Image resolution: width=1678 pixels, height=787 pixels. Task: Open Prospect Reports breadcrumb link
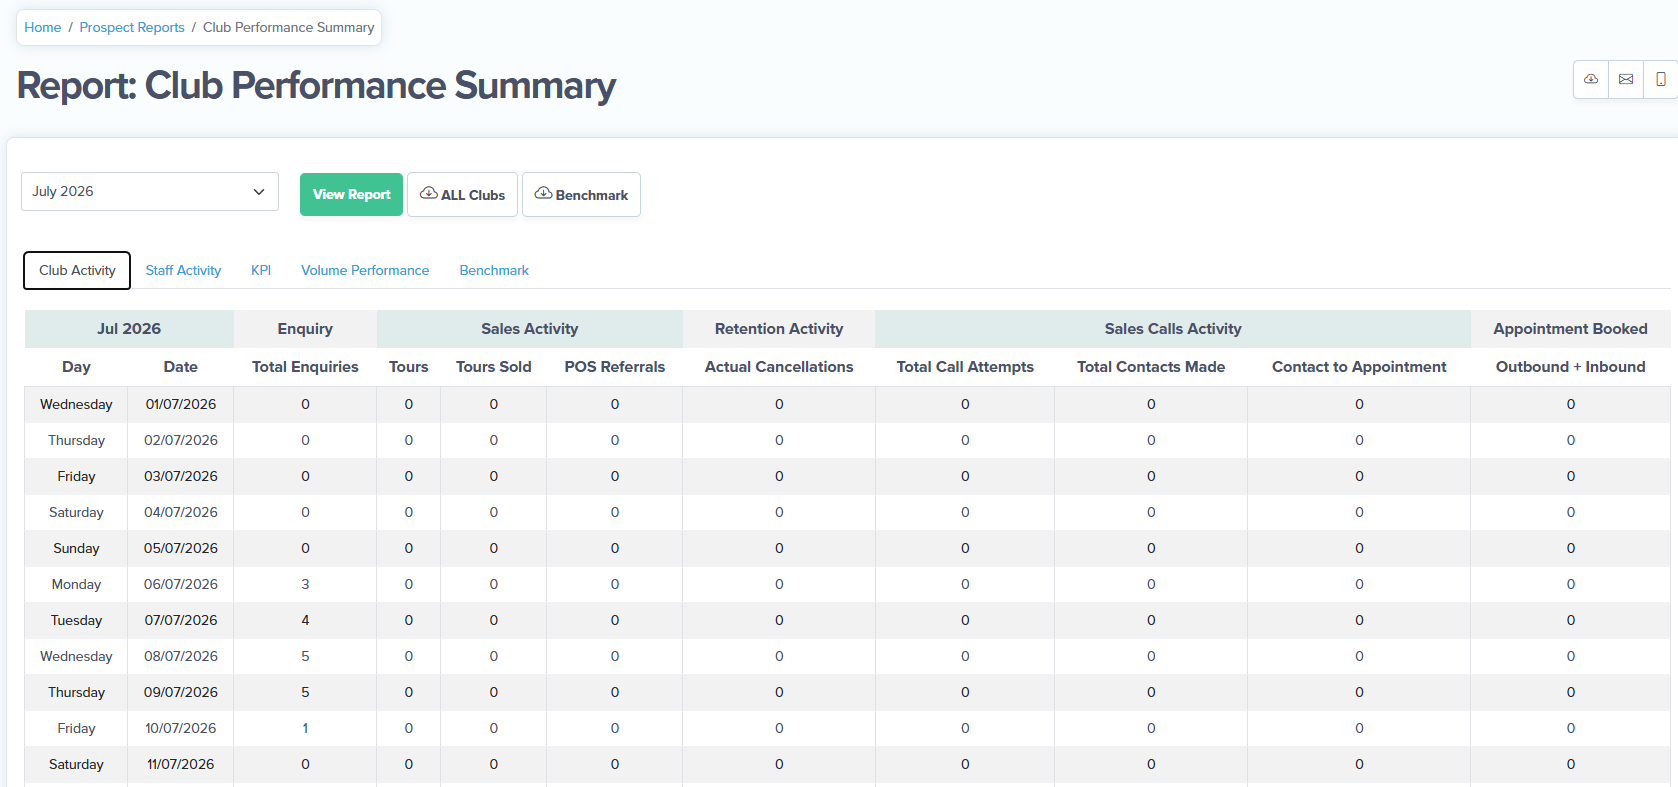(132, 27)
